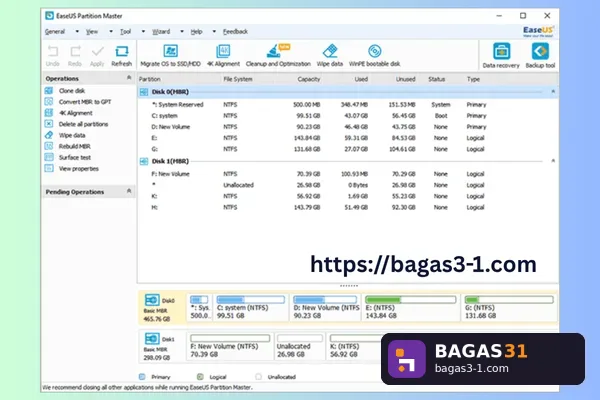Choose Delete all partitions operation
This screenshot has height=400, width=600.
[83, 124]
